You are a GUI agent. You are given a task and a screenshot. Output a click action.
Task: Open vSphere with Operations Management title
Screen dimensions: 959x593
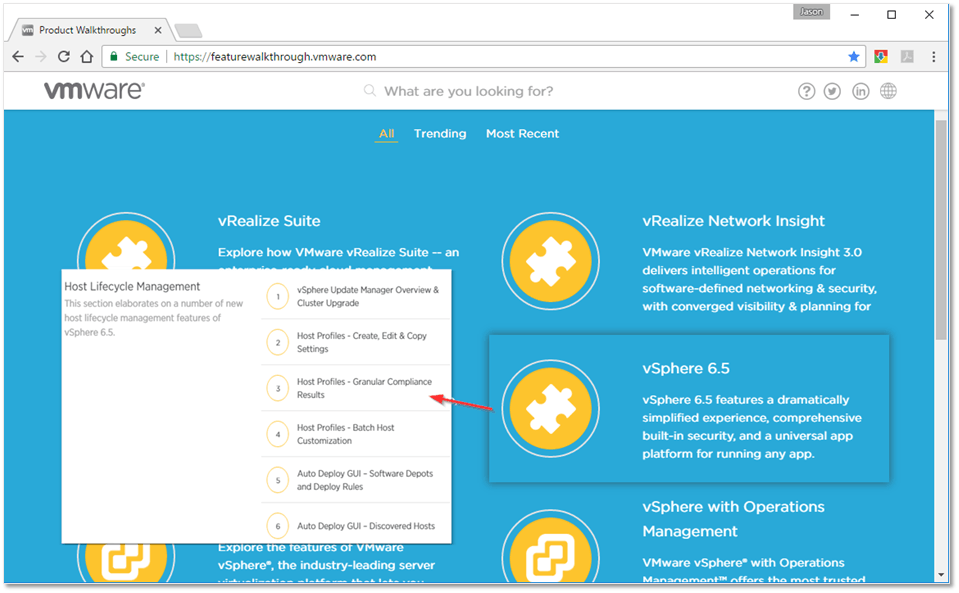[733, 518]
